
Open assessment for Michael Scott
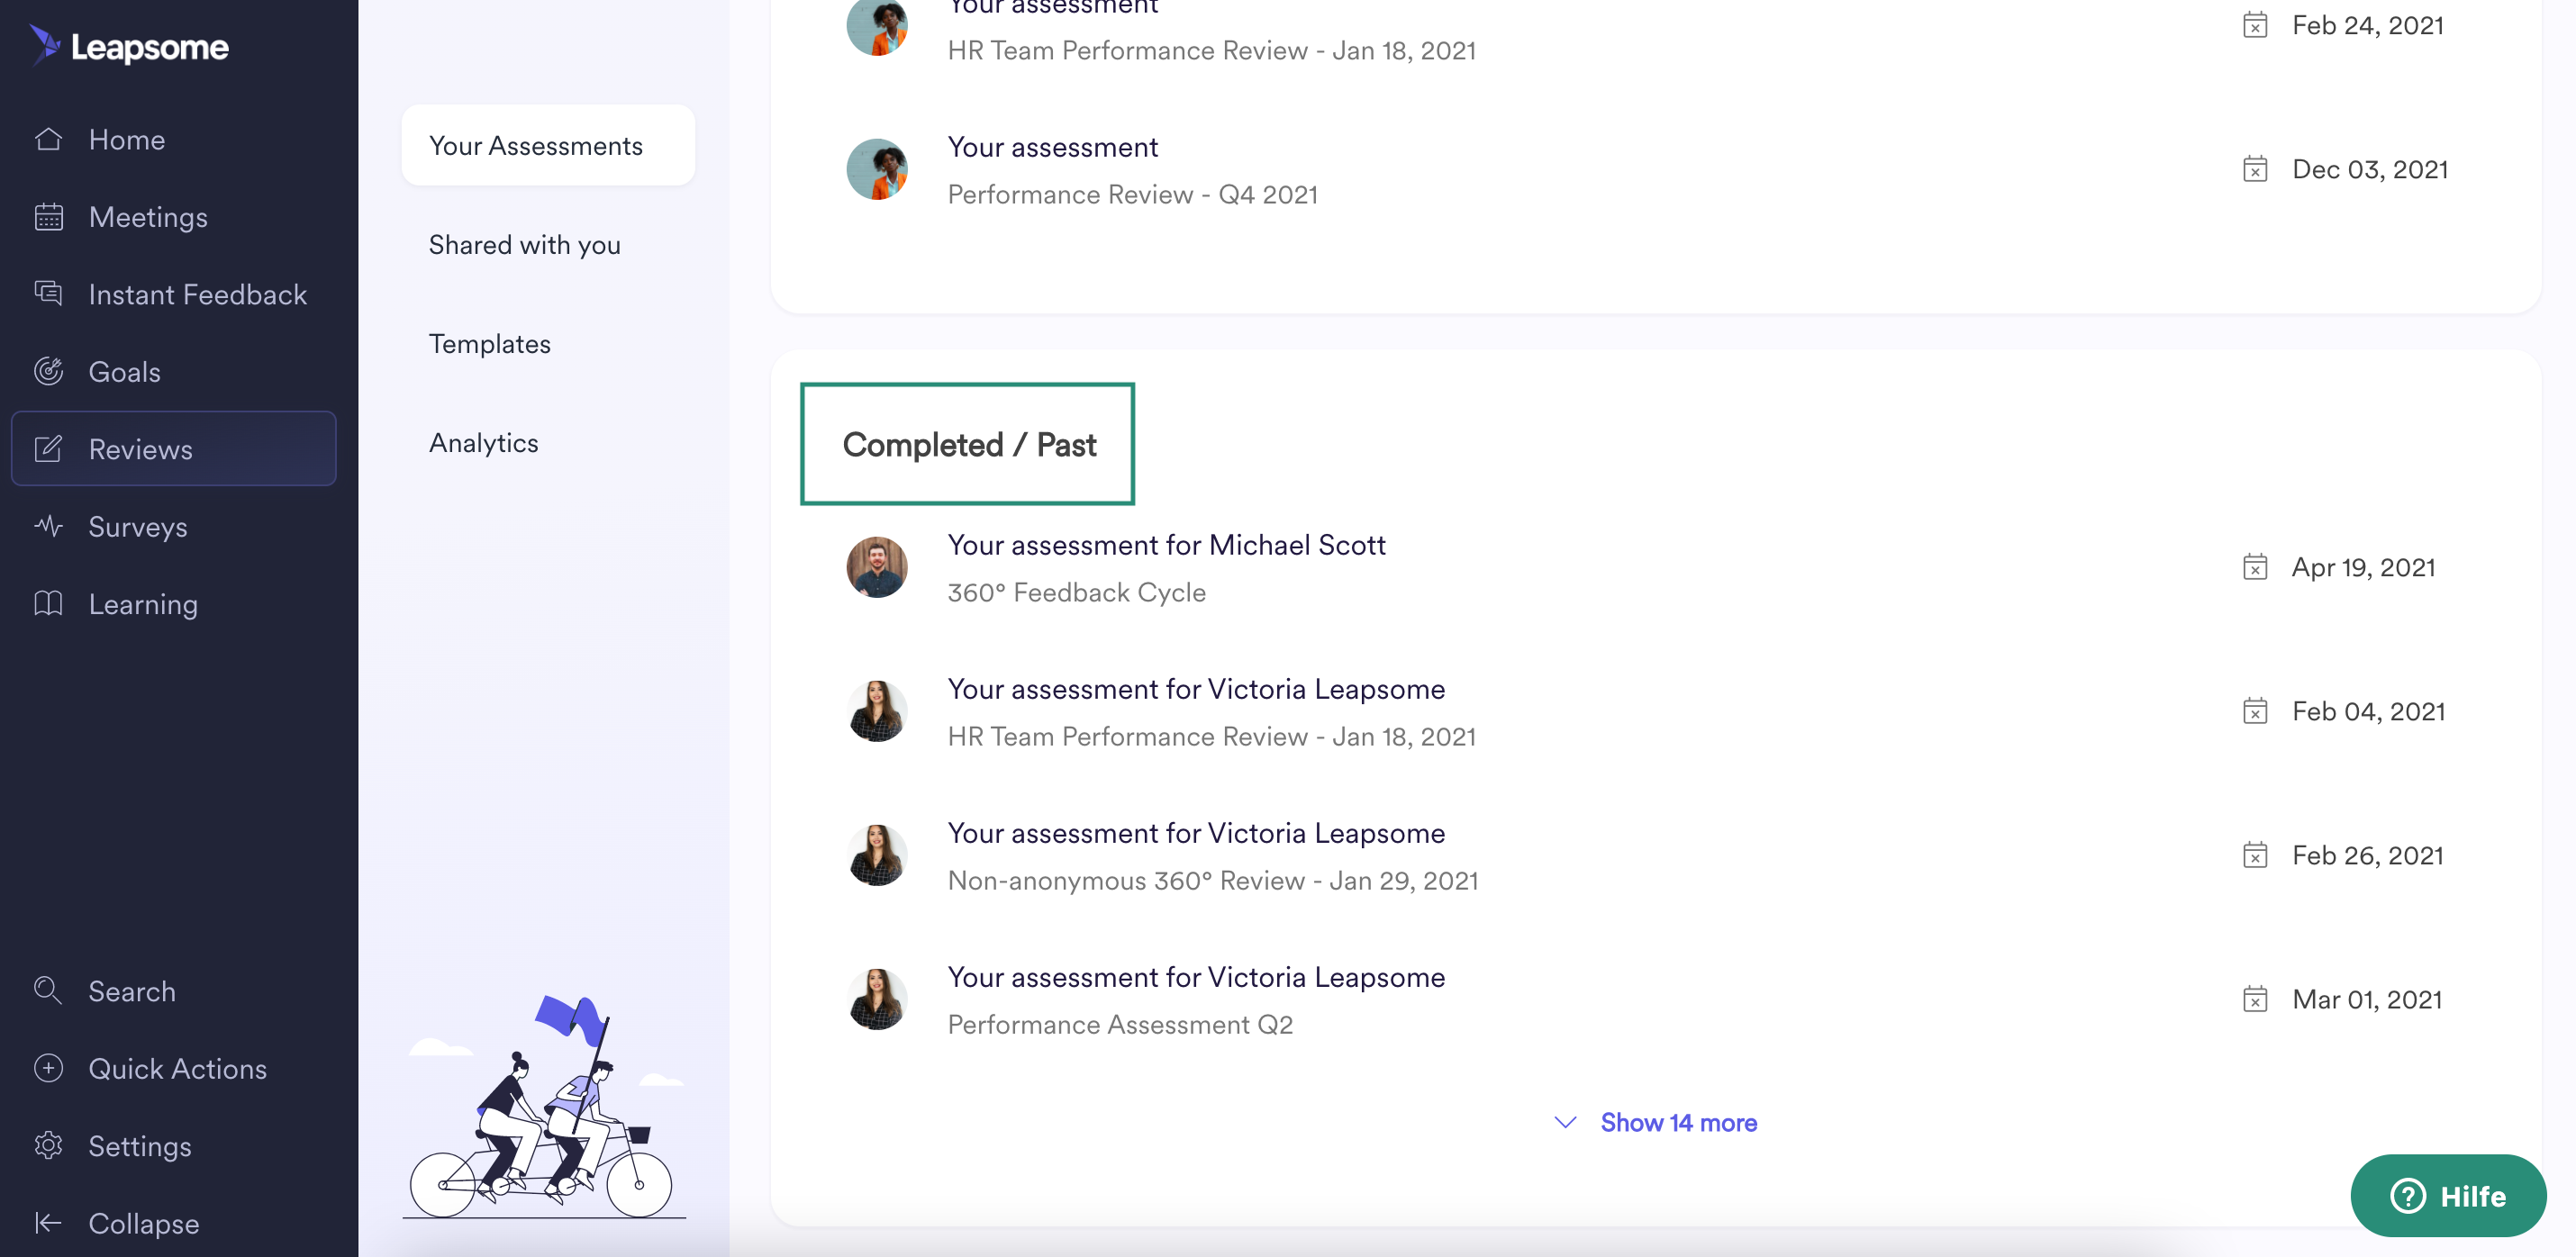click(1167, 544)
